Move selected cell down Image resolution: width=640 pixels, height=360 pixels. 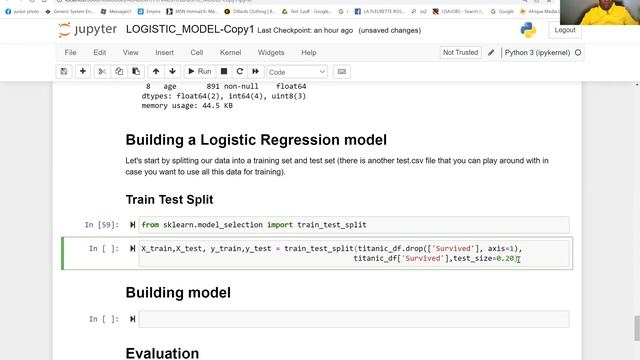coord(173,71)
